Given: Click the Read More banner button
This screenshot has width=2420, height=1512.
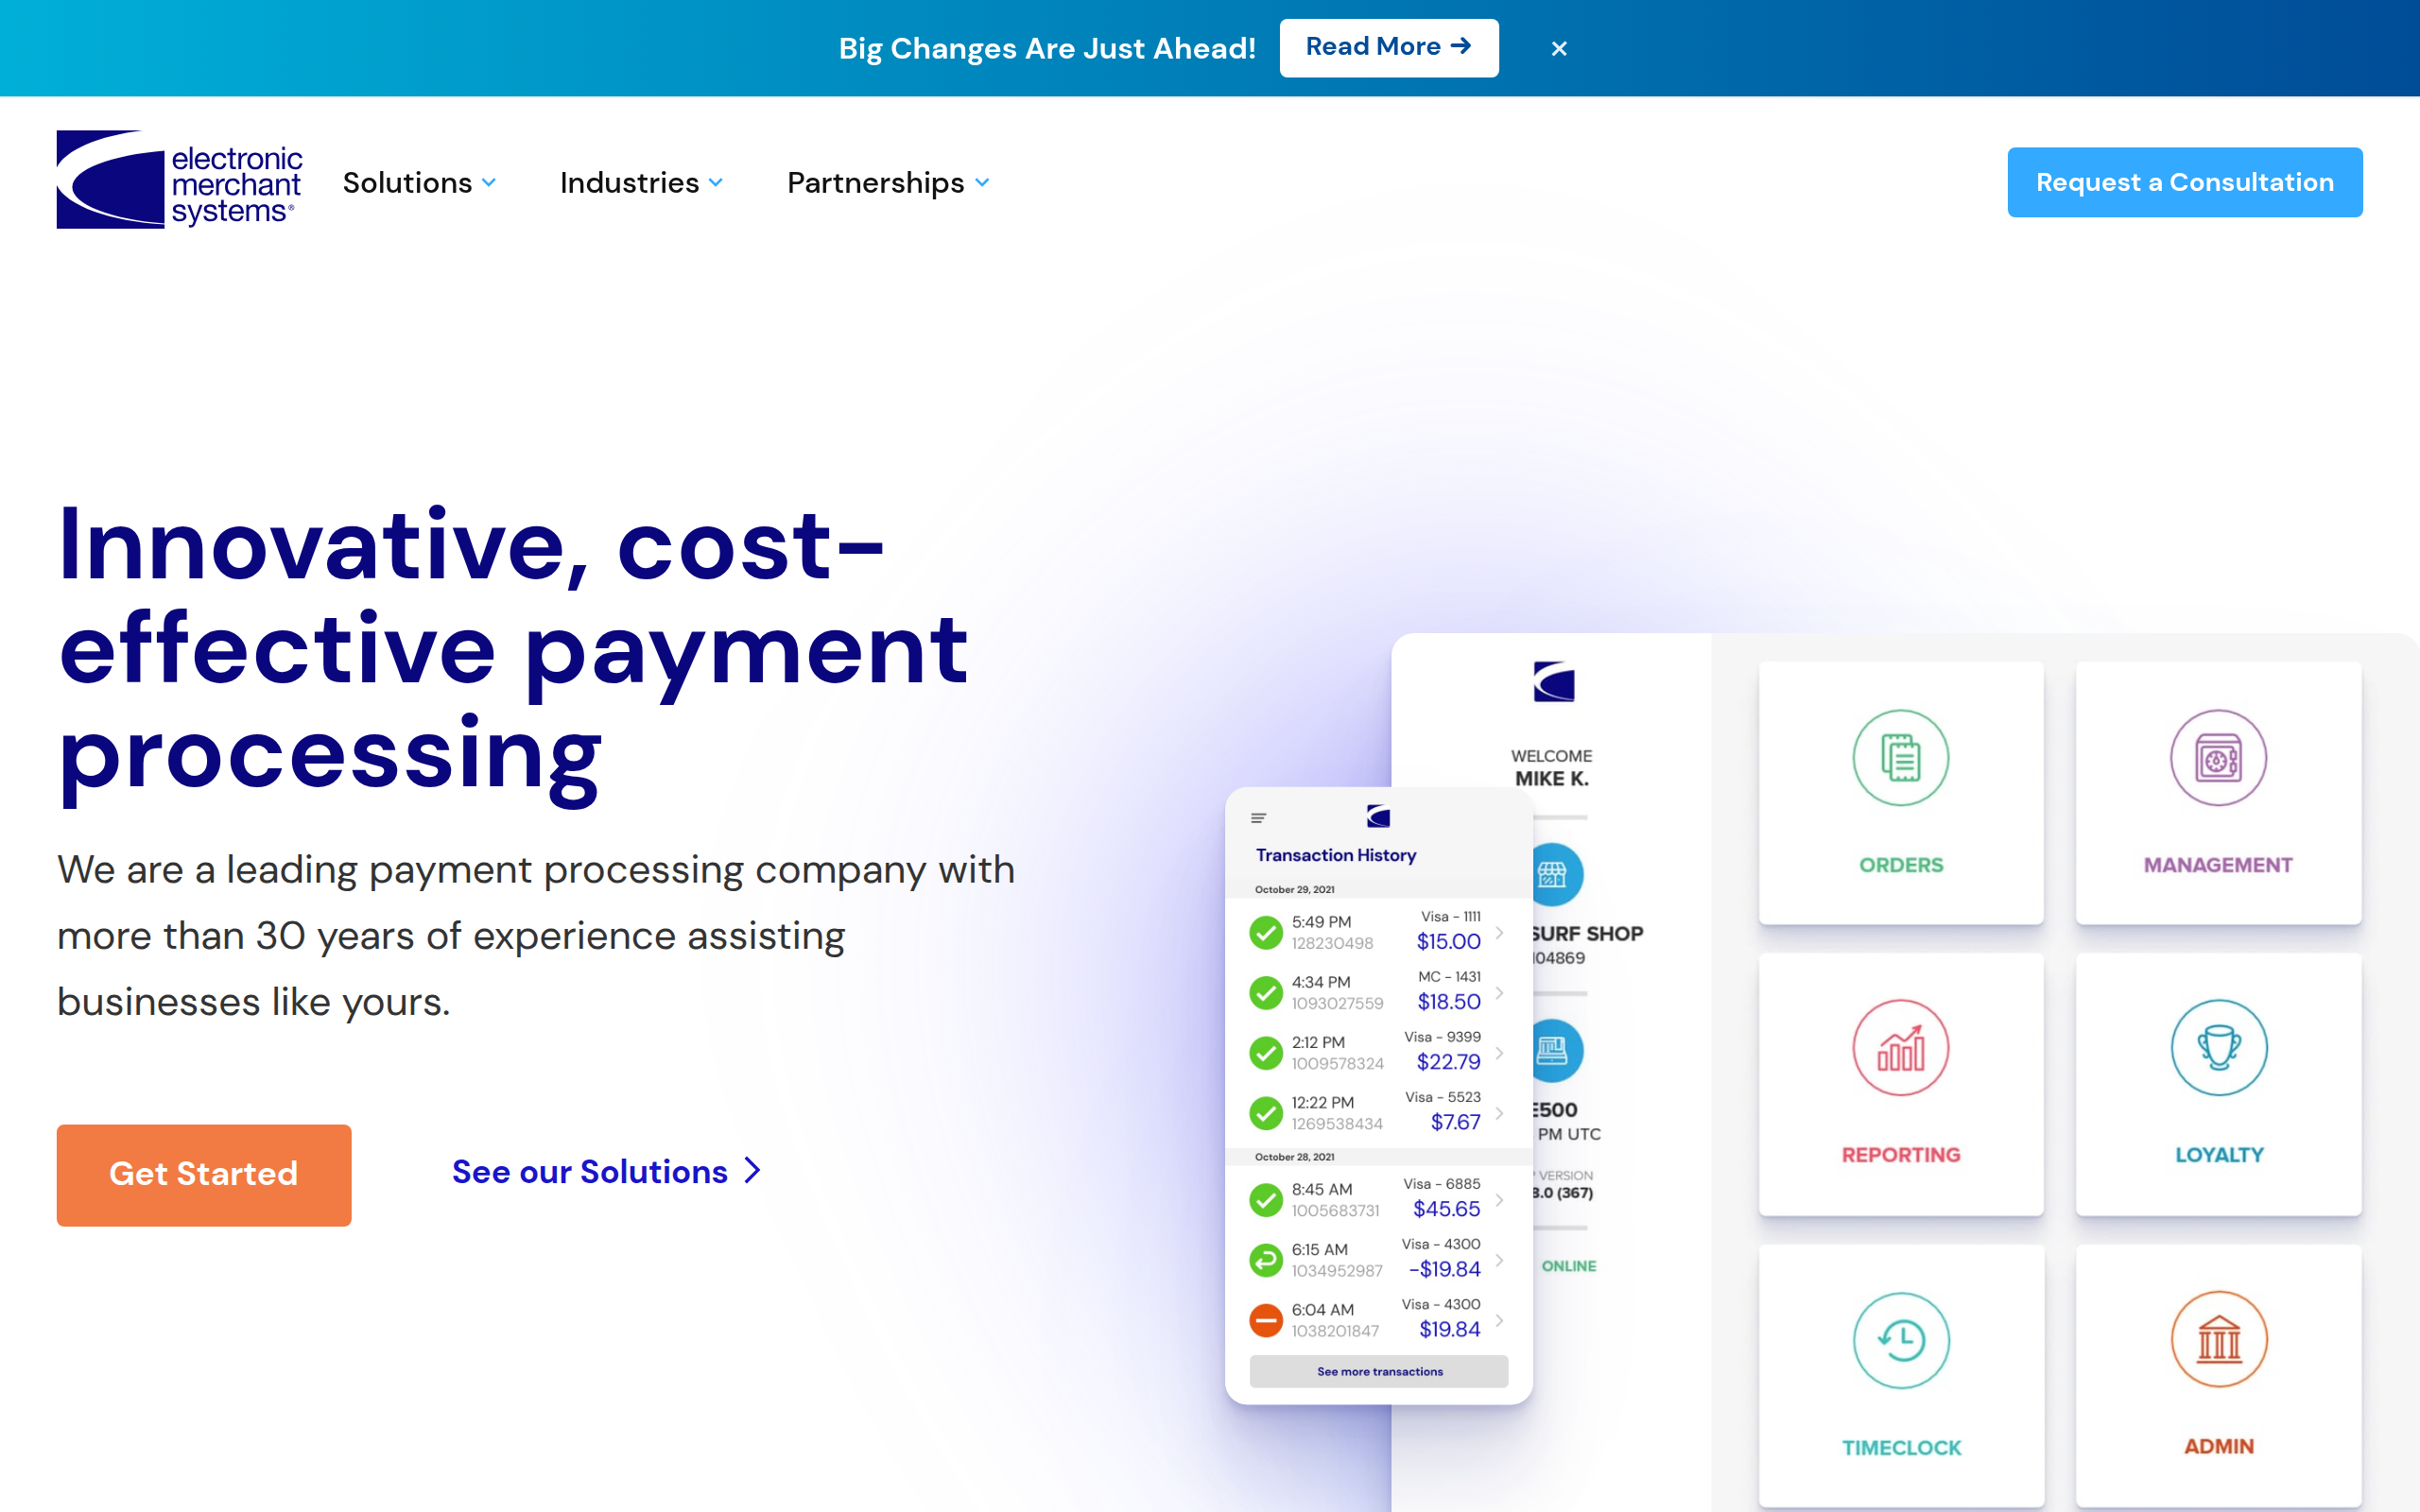Looking at the screenshot, I should click(x=1388, y=47).
